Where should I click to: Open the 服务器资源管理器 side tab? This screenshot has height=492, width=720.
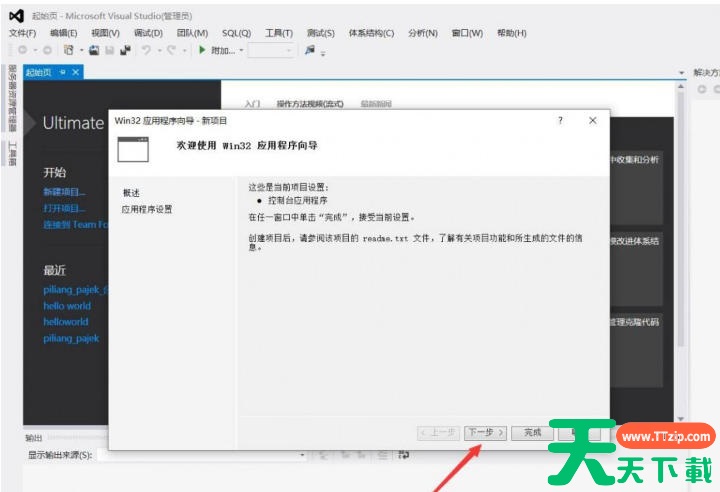(x=13, y=98)
